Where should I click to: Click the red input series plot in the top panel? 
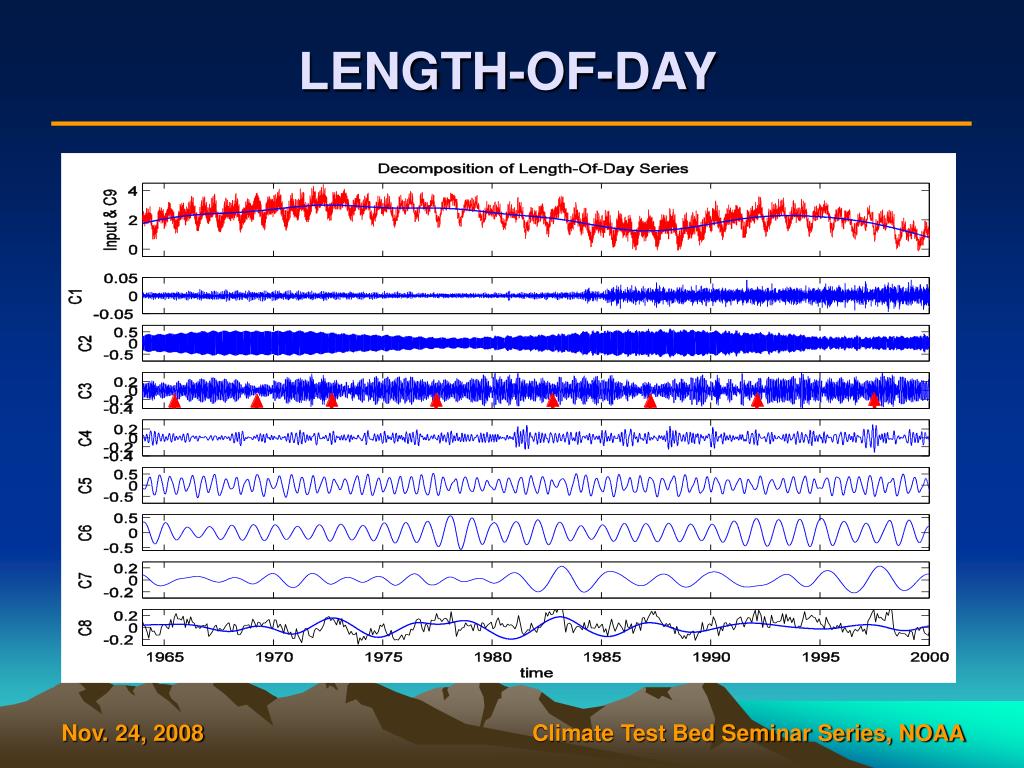(536, 220)
